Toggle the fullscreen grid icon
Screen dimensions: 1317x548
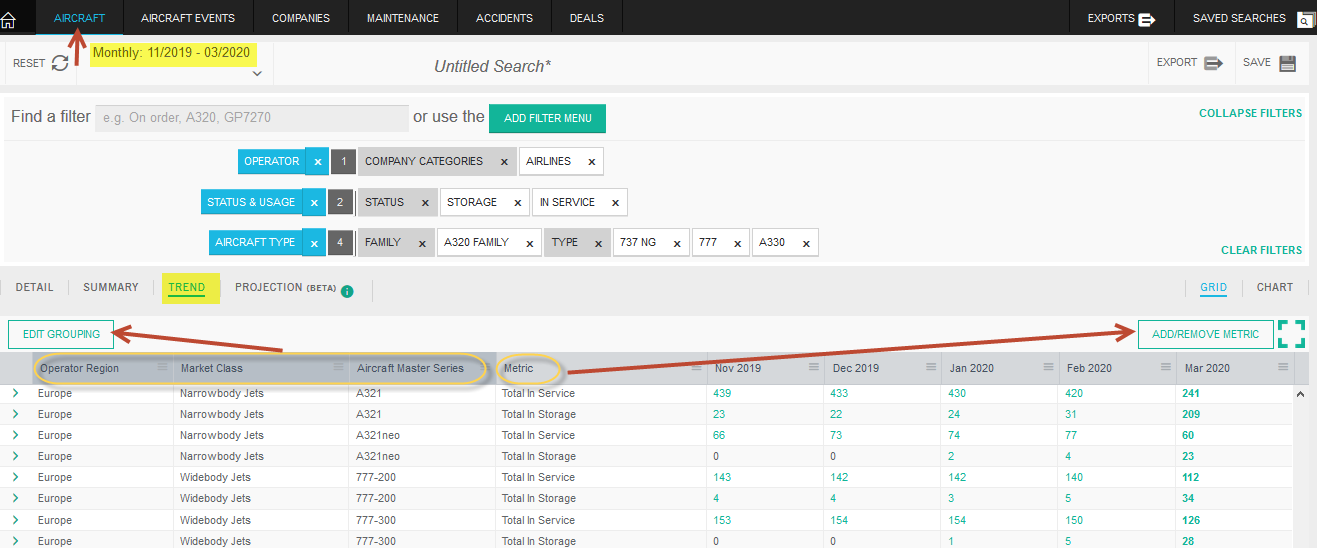[1292, 334]
